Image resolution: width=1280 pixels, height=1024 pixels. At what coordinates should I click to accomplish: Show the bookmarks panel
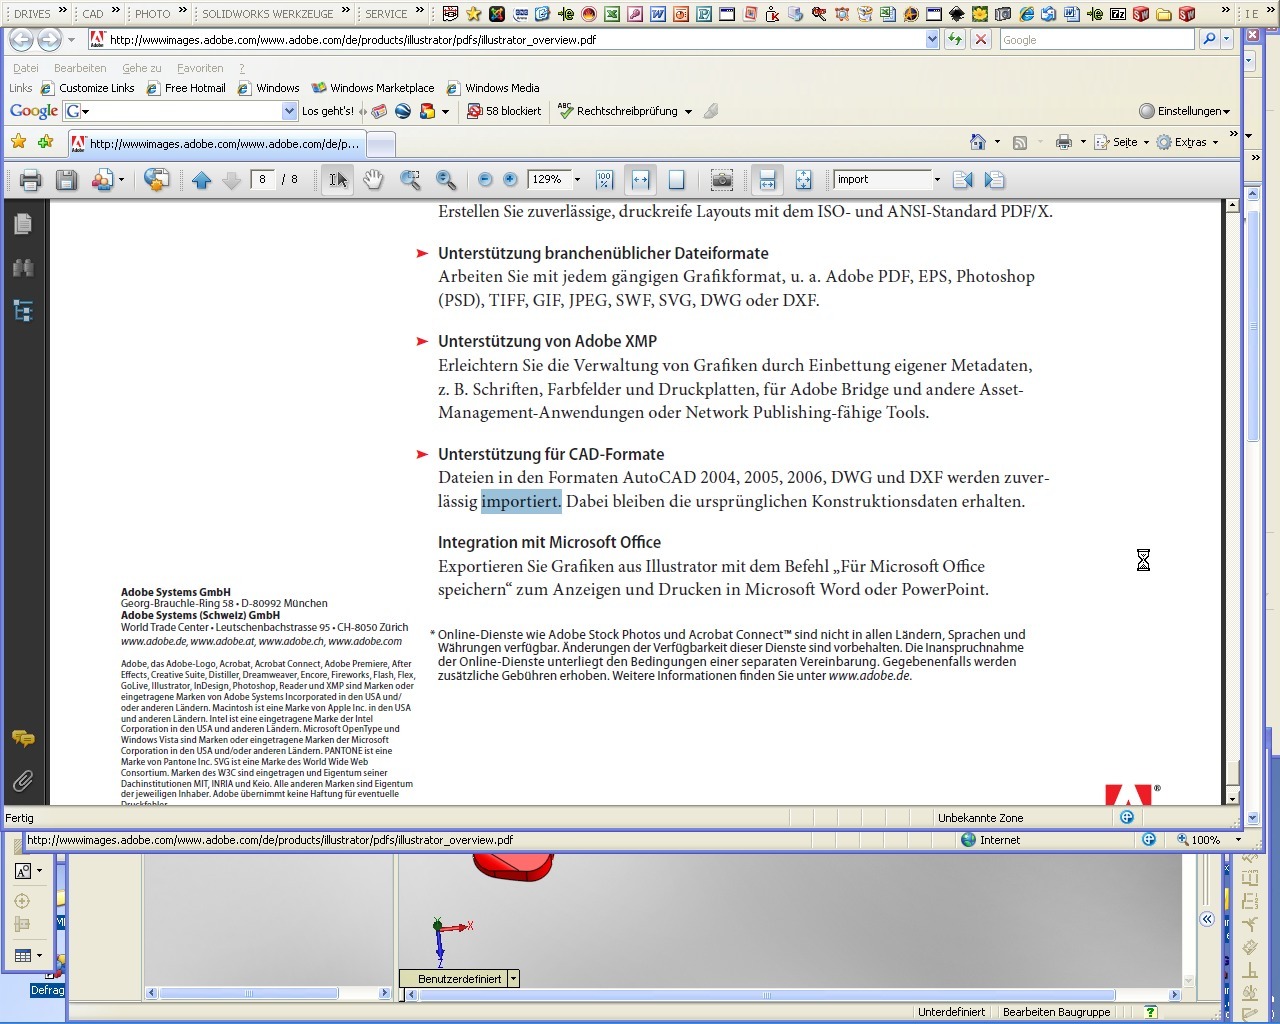pyautogui.click(x=23, y=311)
